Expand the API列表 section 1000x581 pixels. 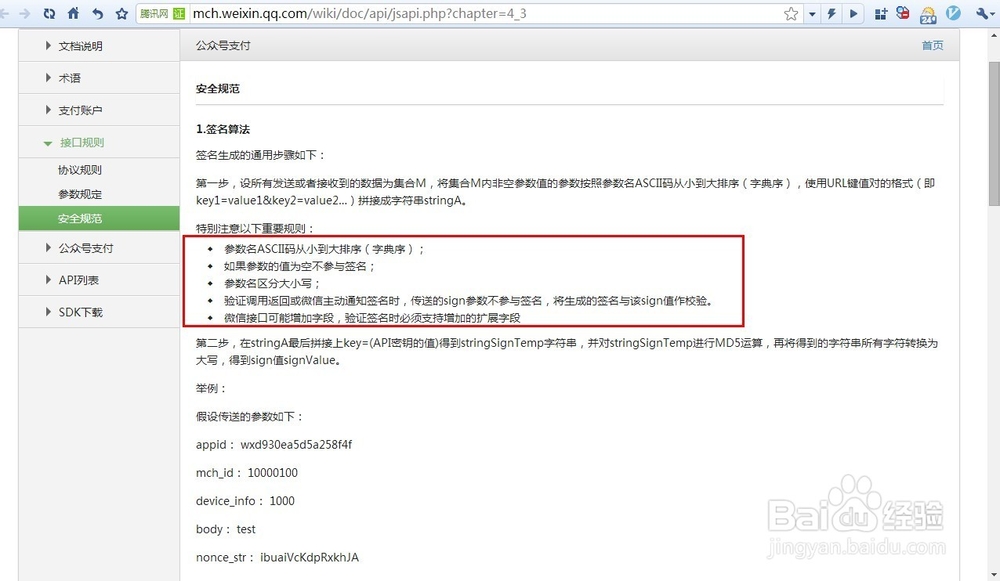pos(99,280)
